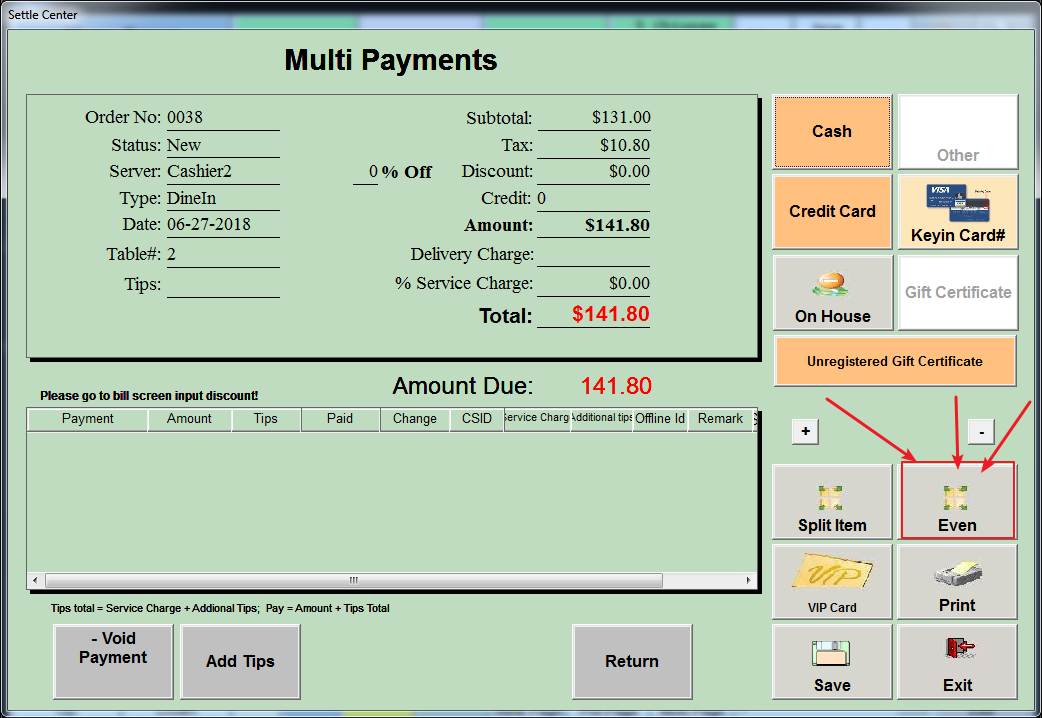
Task: Click Void Payment button
Action: pyautogui.click(x=113, y=661)
